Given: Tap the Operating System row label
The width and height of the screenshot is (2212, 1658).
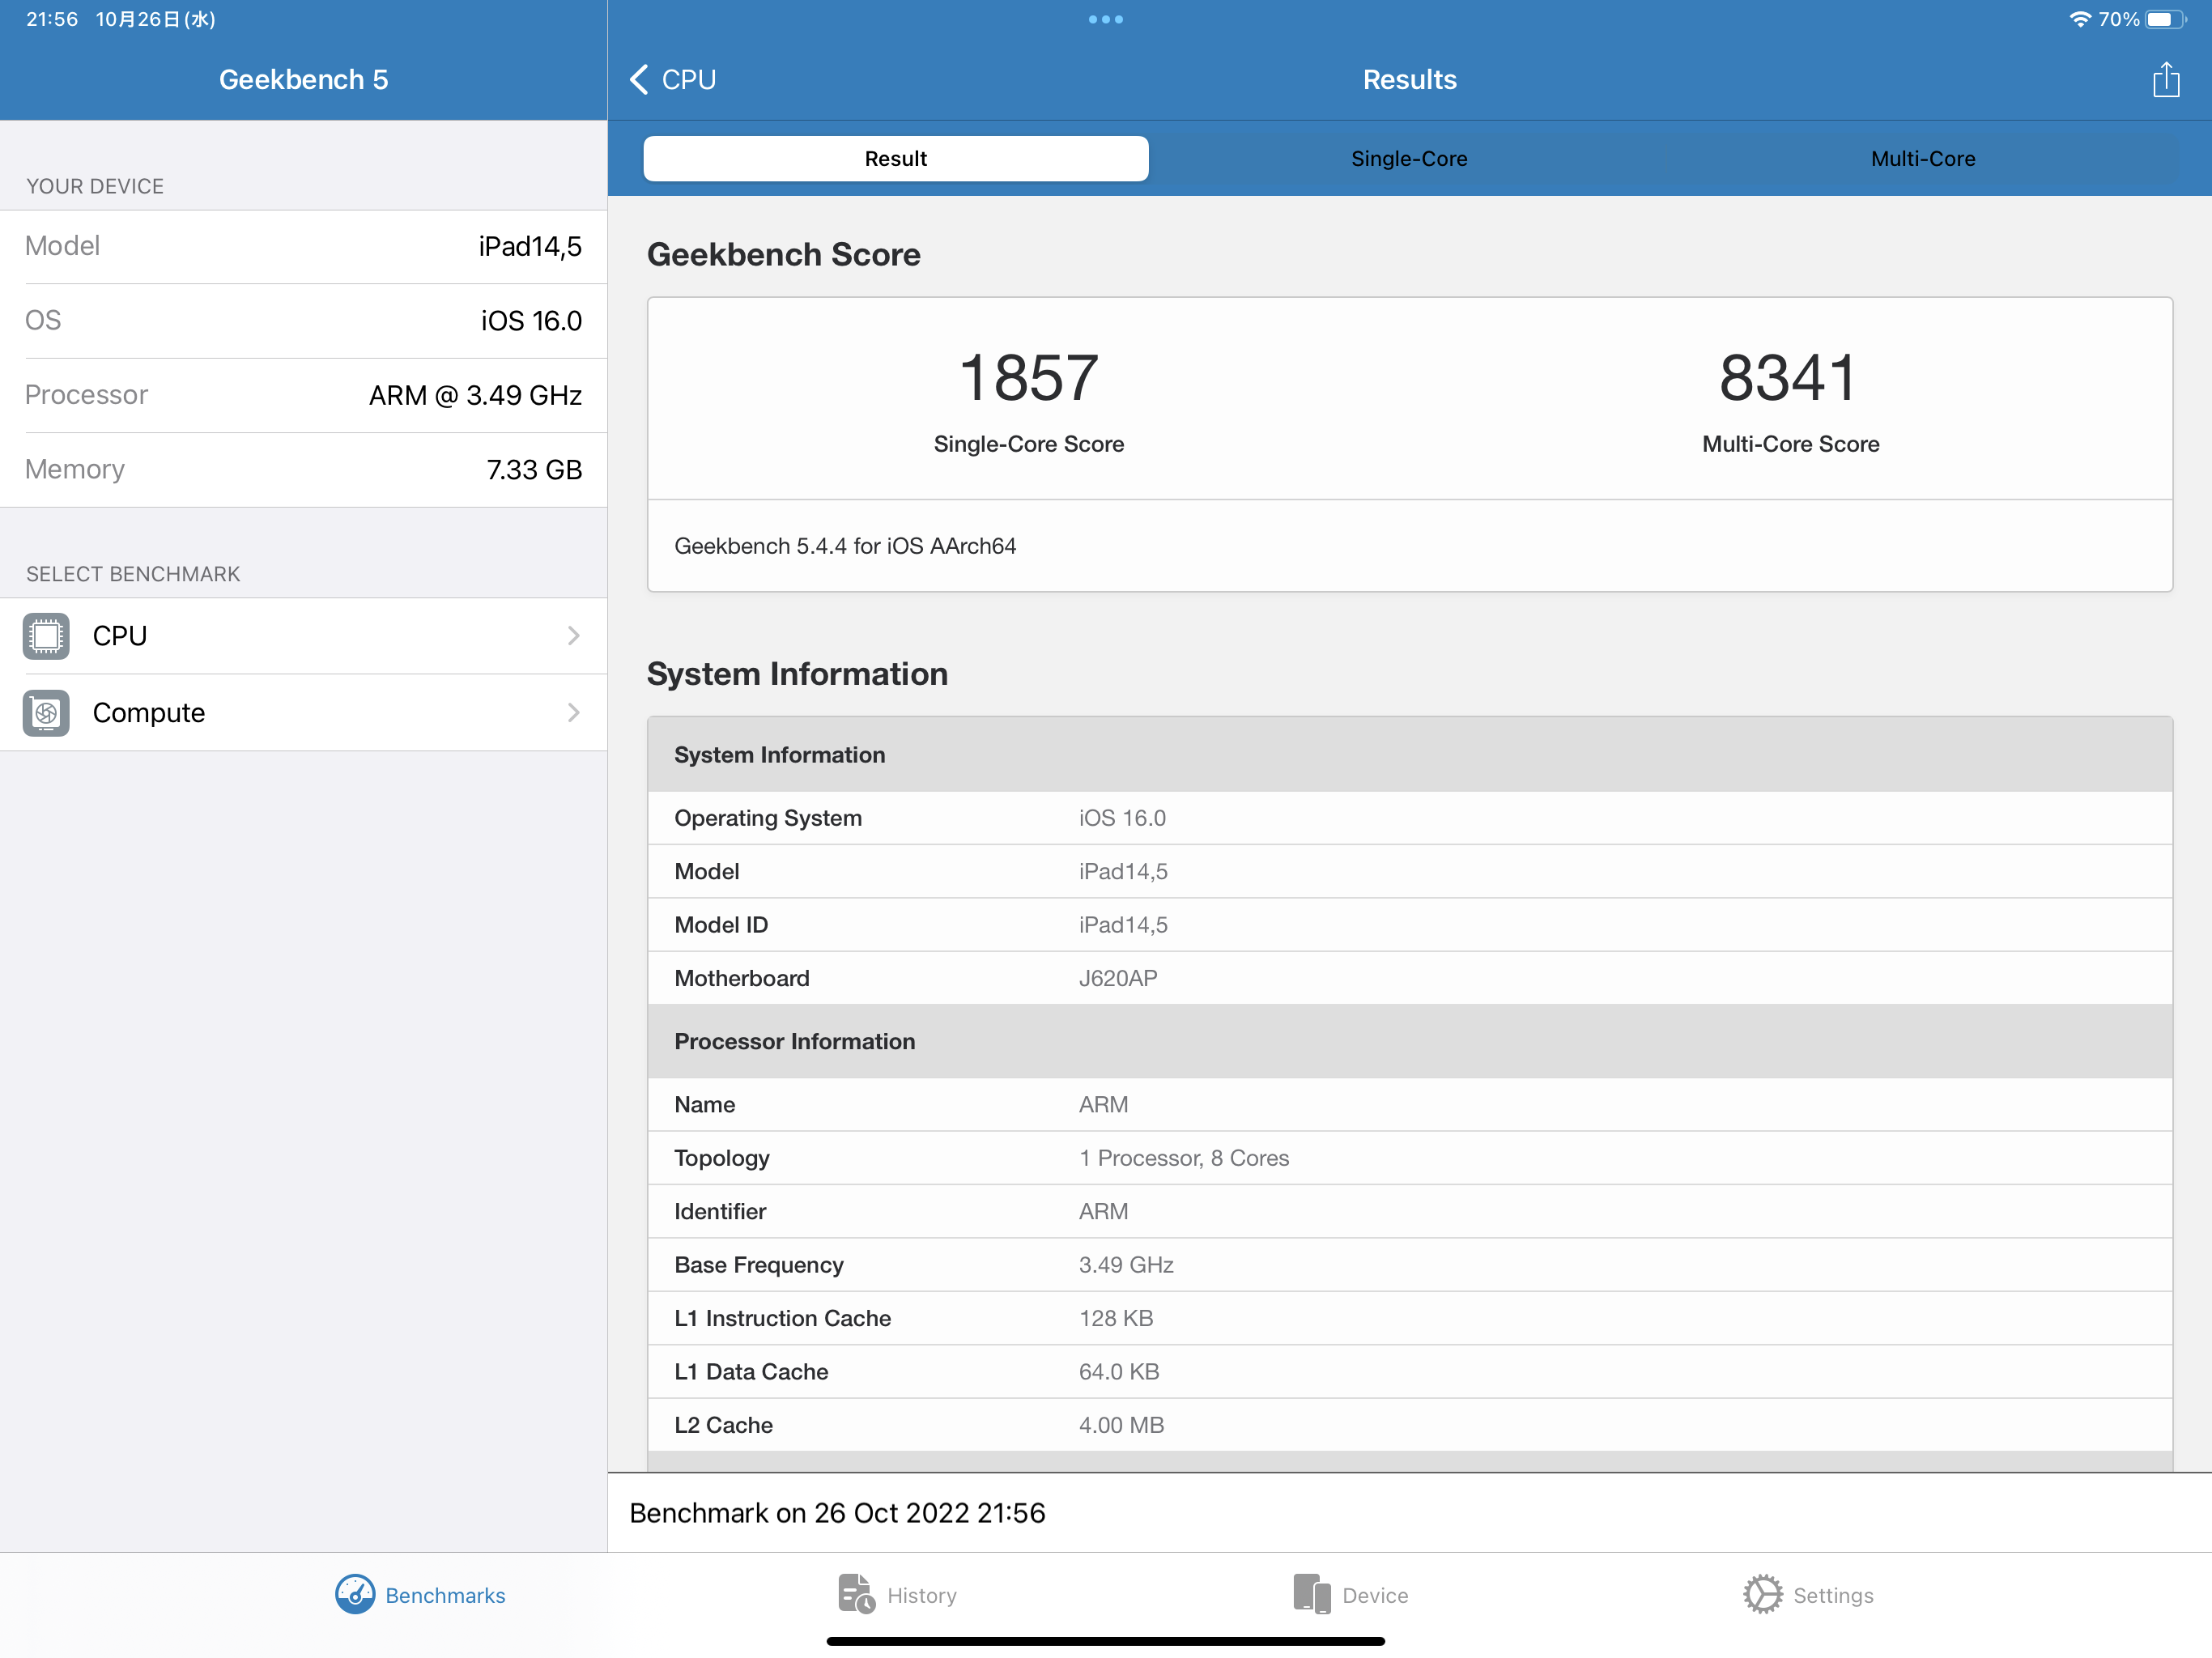Looking at the screenshot, I should tap(768, 818).
